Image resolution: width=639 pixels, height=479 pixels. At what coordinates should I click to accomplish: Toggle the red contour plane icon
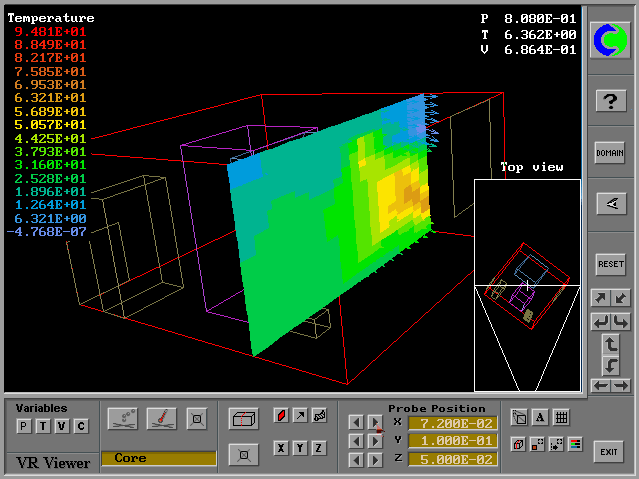pyautogui.click(x=281, y=416)
